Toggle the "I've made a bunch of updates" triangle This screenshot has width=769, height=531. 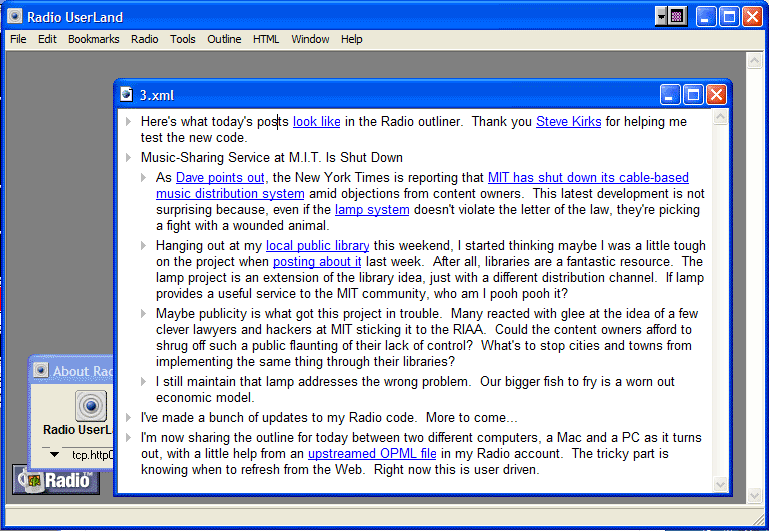(x=128, y=417)
